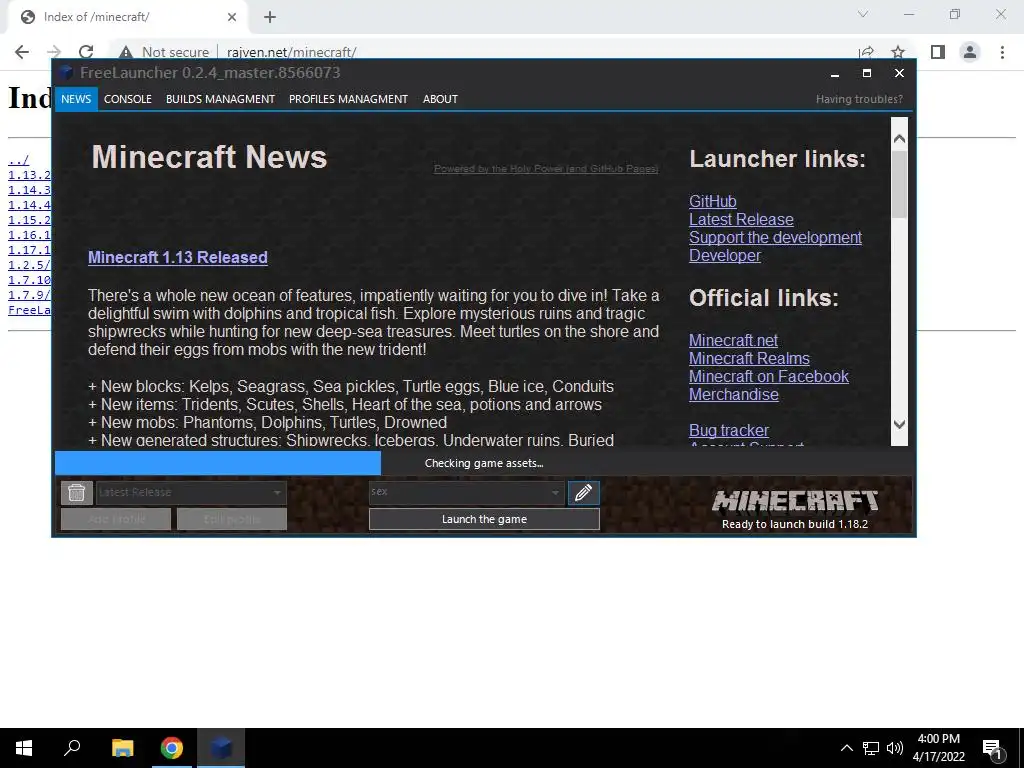
Task: Bookmark this page star icon
Action: [898, 52]
